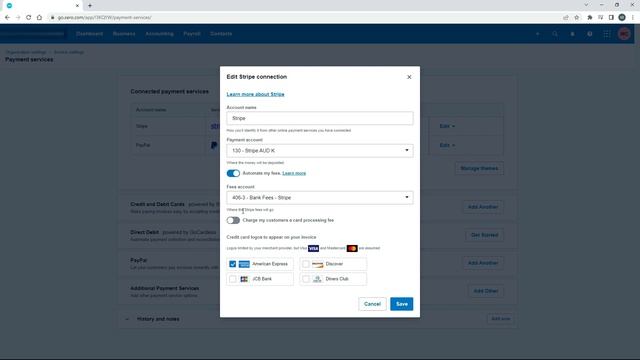
Task: Click the Visa logo in the note
Action: pos(313,248)
